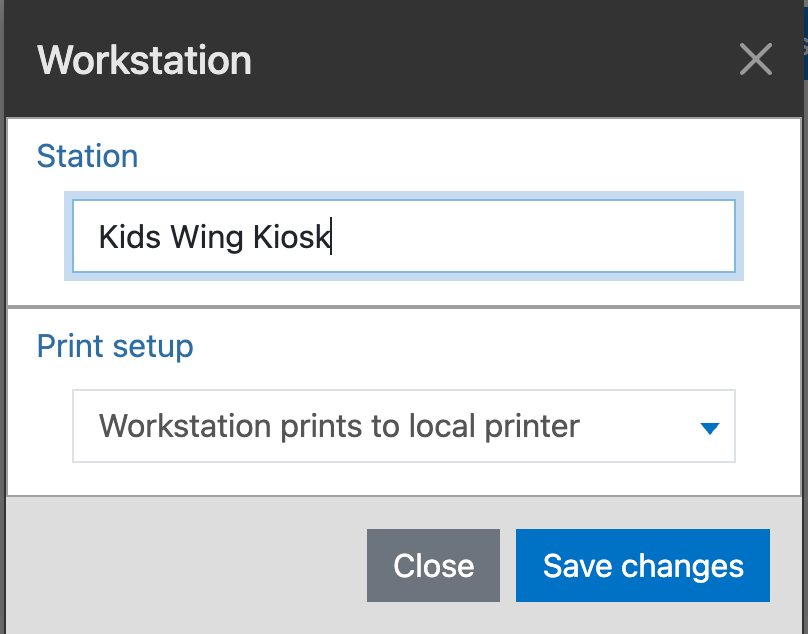Save changes to the workstation

[643, 565]
